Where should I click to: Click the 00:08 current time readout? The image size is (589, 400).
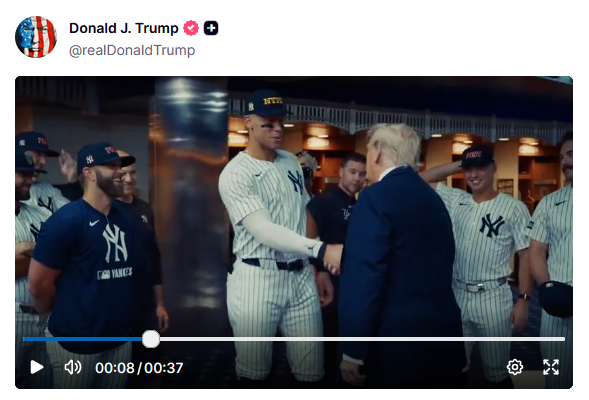pos(115,368)
